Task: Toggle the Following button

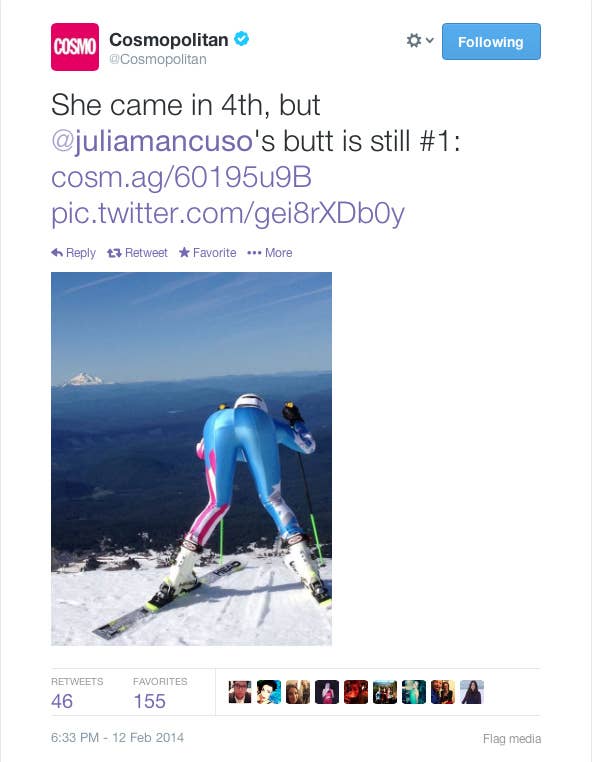Action: click(491, 41)
